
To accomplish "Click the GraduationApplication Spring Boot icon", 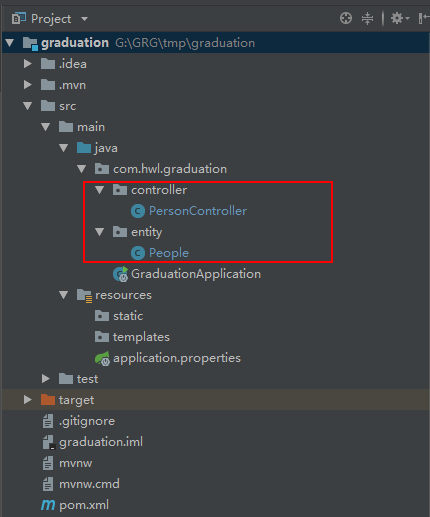I will tap(120, 274).
